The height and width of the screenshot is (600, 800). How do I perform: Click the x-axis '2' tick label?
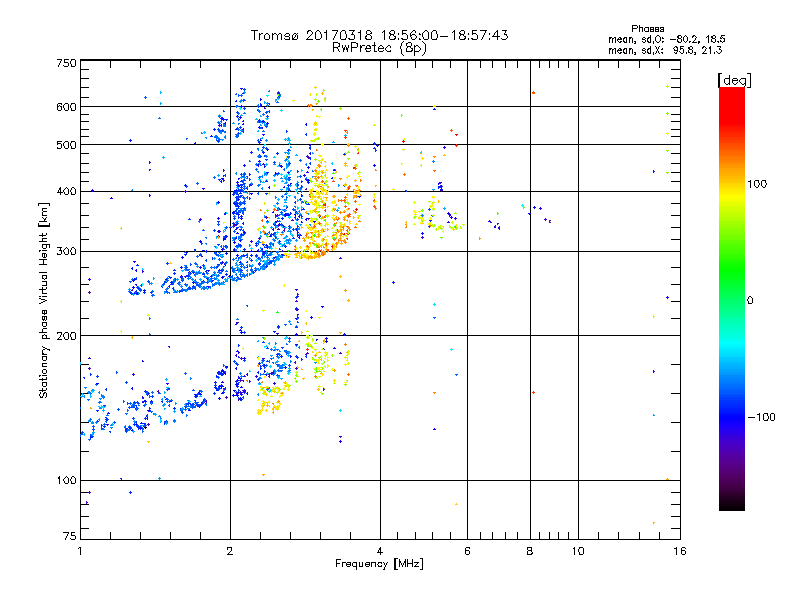pos(230,551)
